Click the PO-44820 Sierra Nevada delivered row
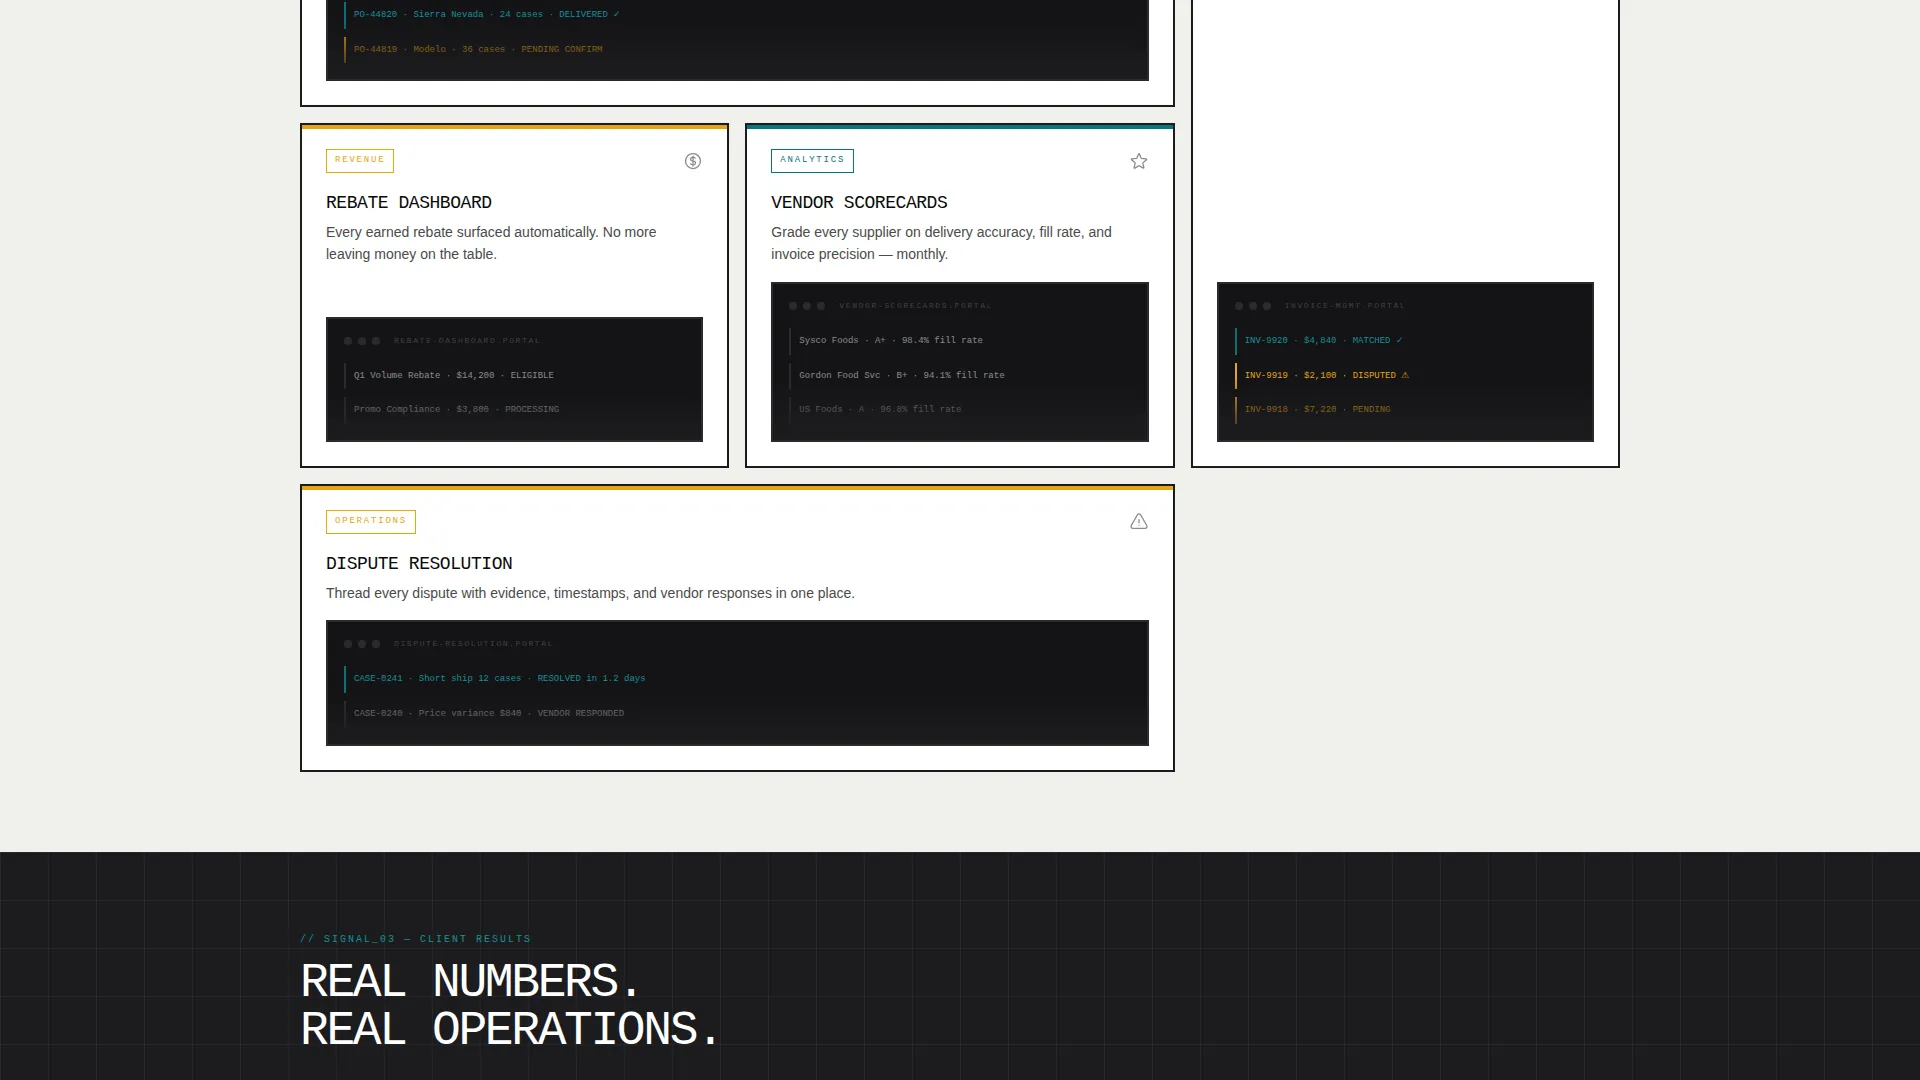1920x1080 pixels. pyautogui.click(x=737, y=14)
